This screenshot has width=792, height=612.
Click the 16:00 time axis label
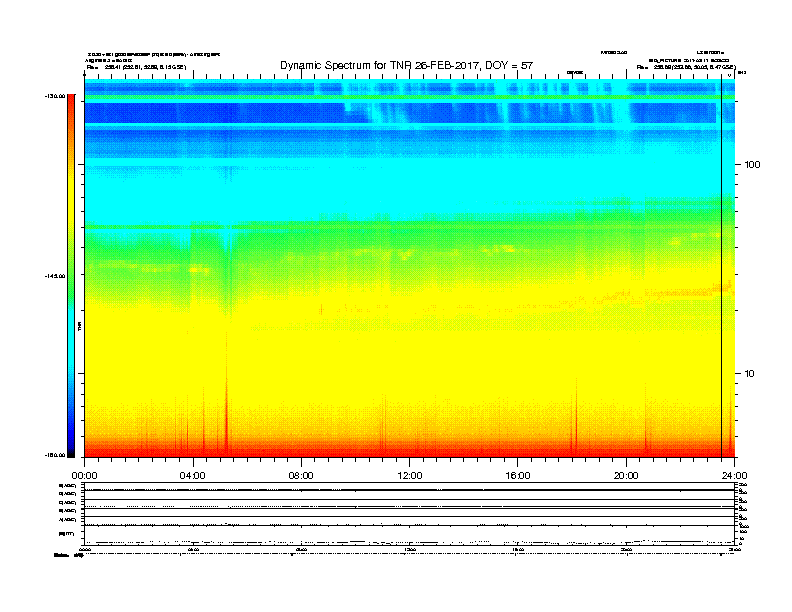click(517, 475)
